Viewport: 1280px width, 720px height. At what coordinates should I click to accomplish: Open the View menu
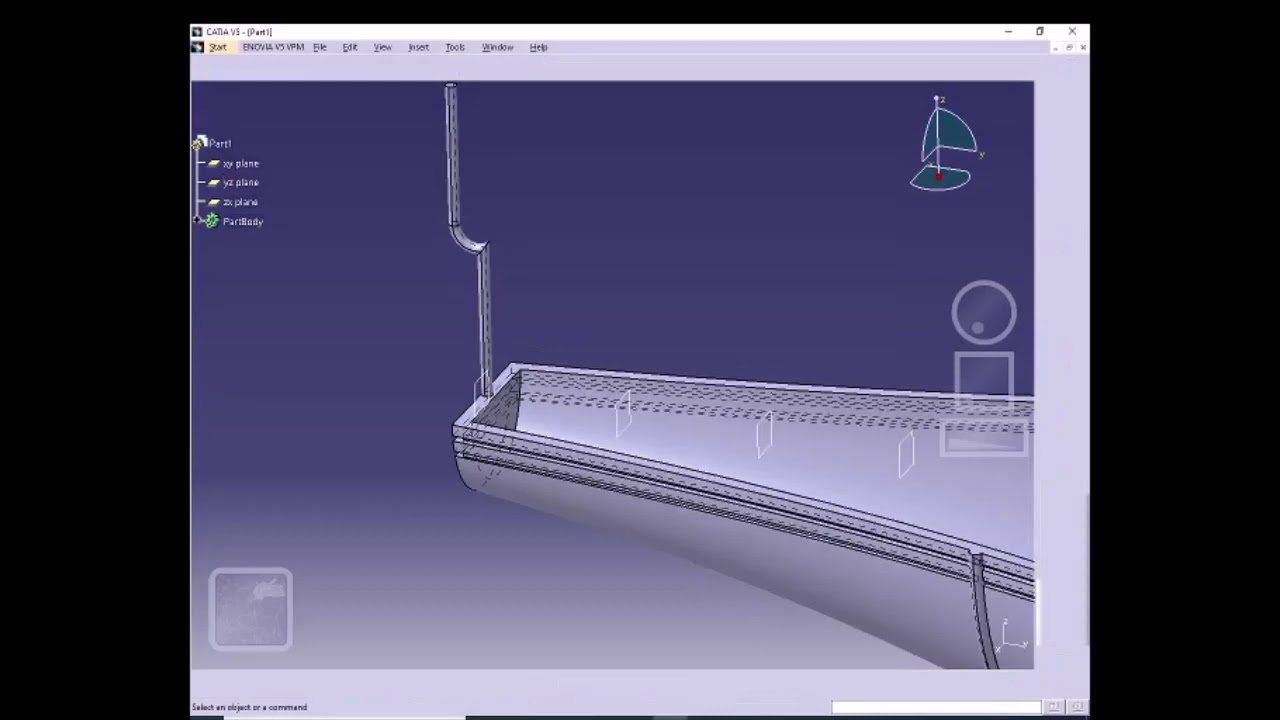point(383,47)
